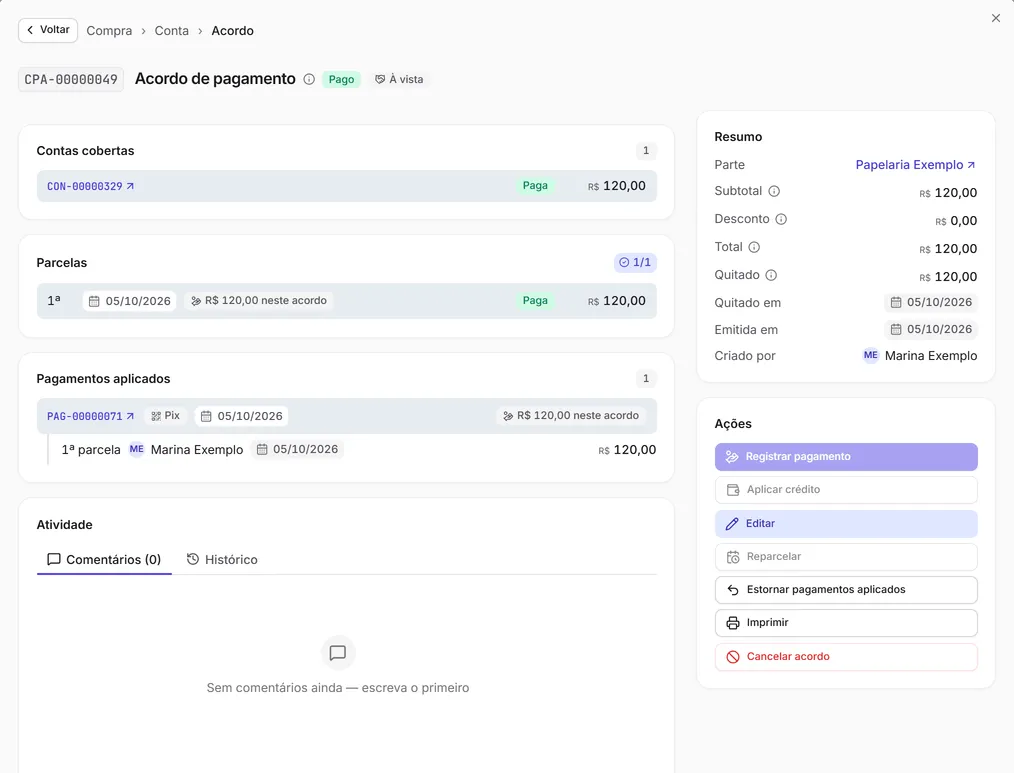Click Cancelar acordo button
Screen dimensions: 1014x773
(x=846, y=657)
